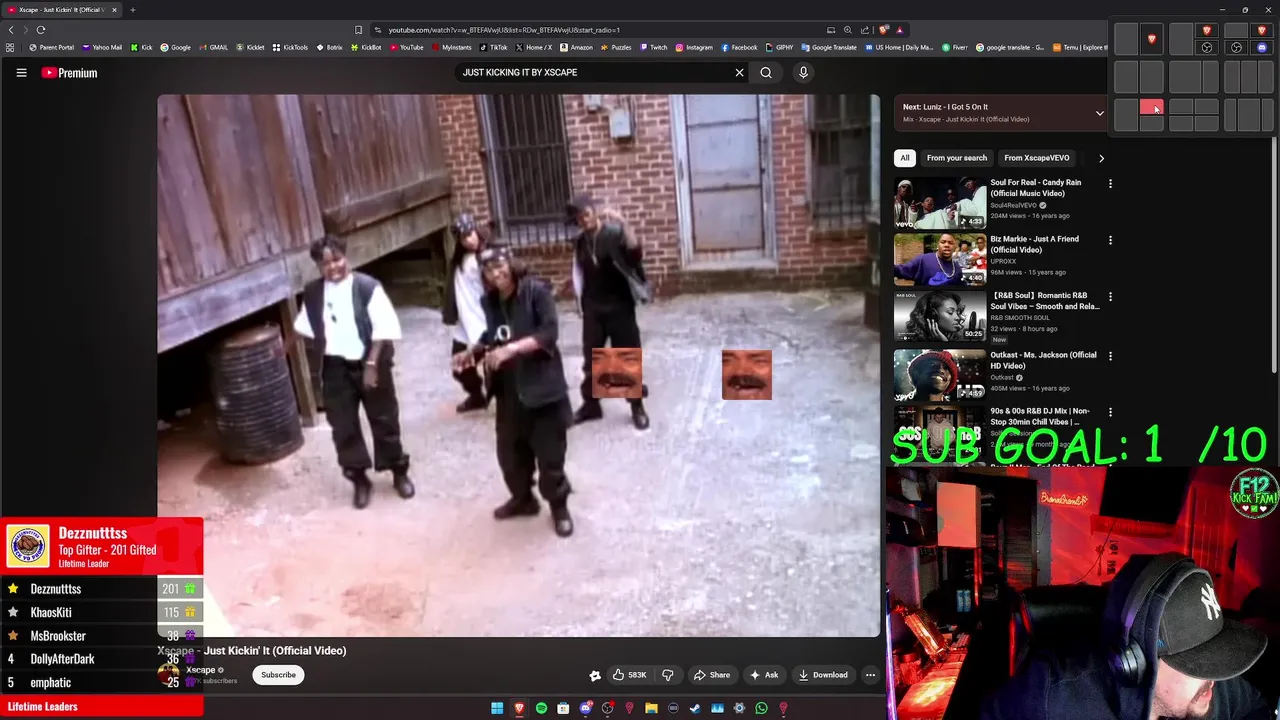
Task: Open the Twitch bookmark
Action: point(653,47)
